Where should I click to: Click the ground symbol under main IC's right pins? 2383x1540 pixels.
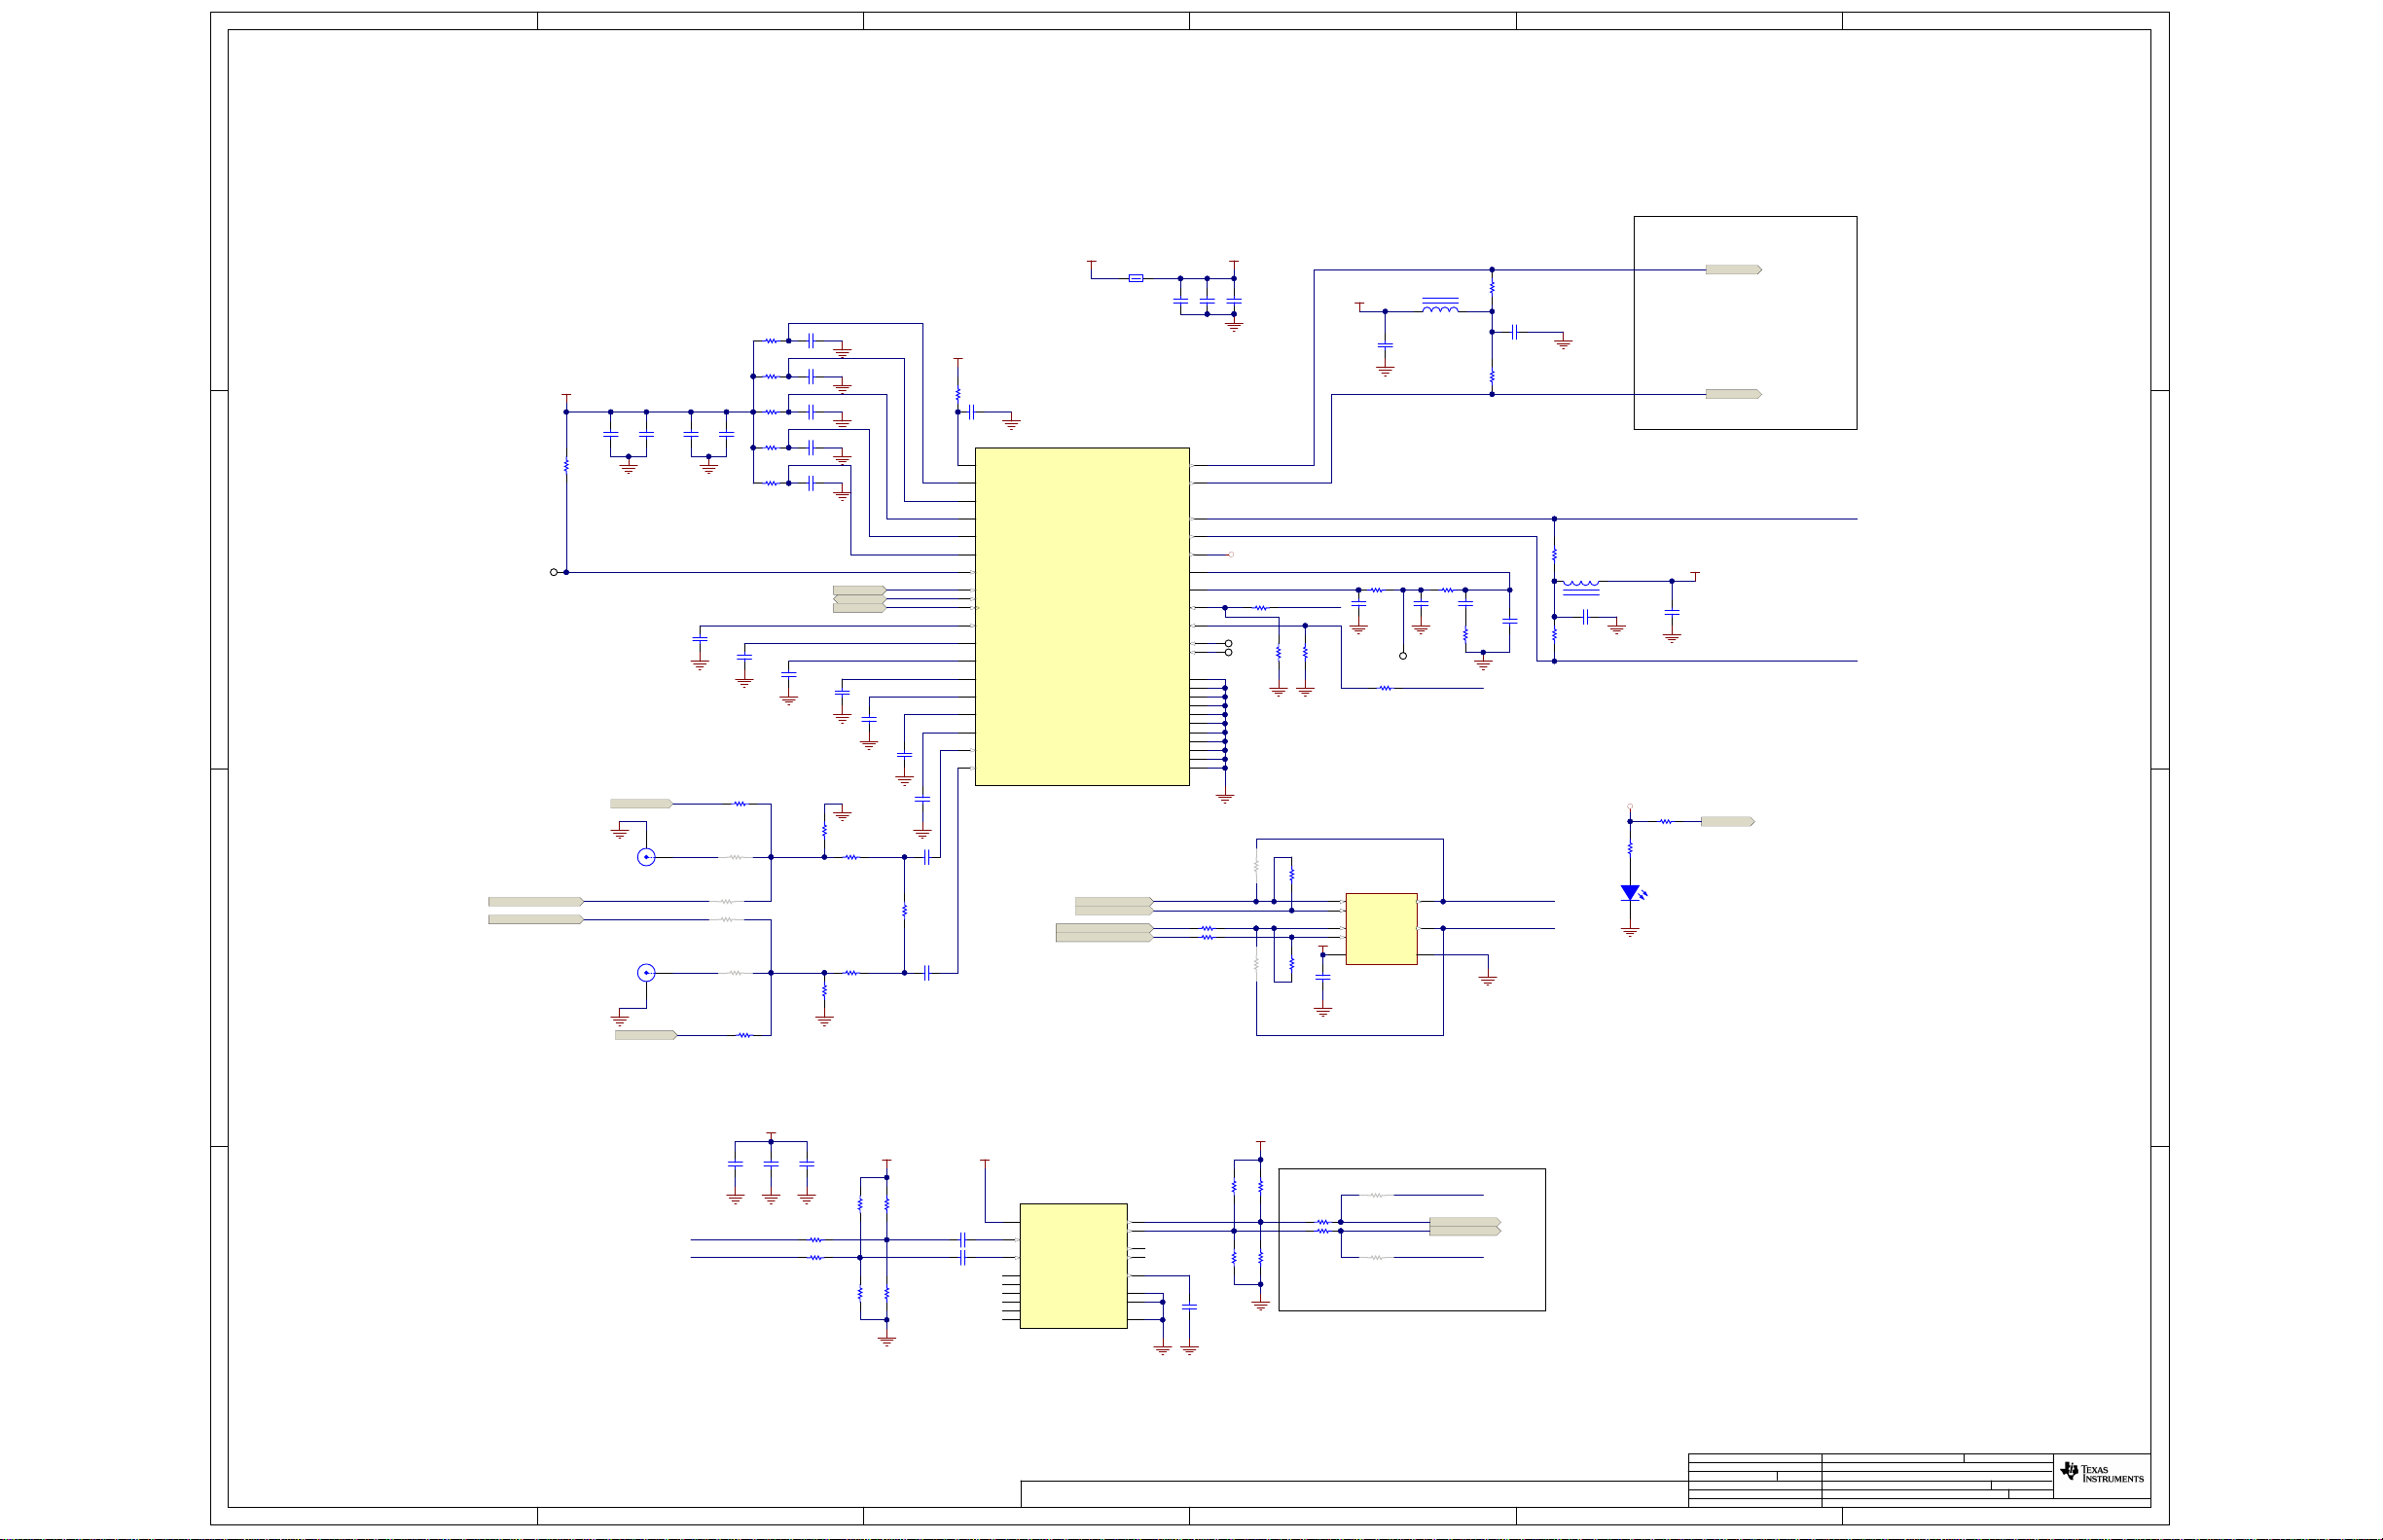[x=1225, y=798]
